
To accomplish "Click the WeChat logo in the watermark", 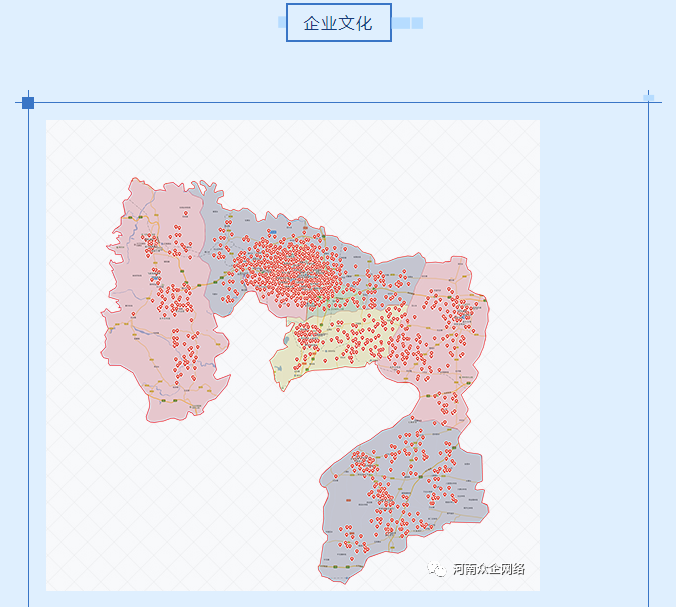I will 438,569.
